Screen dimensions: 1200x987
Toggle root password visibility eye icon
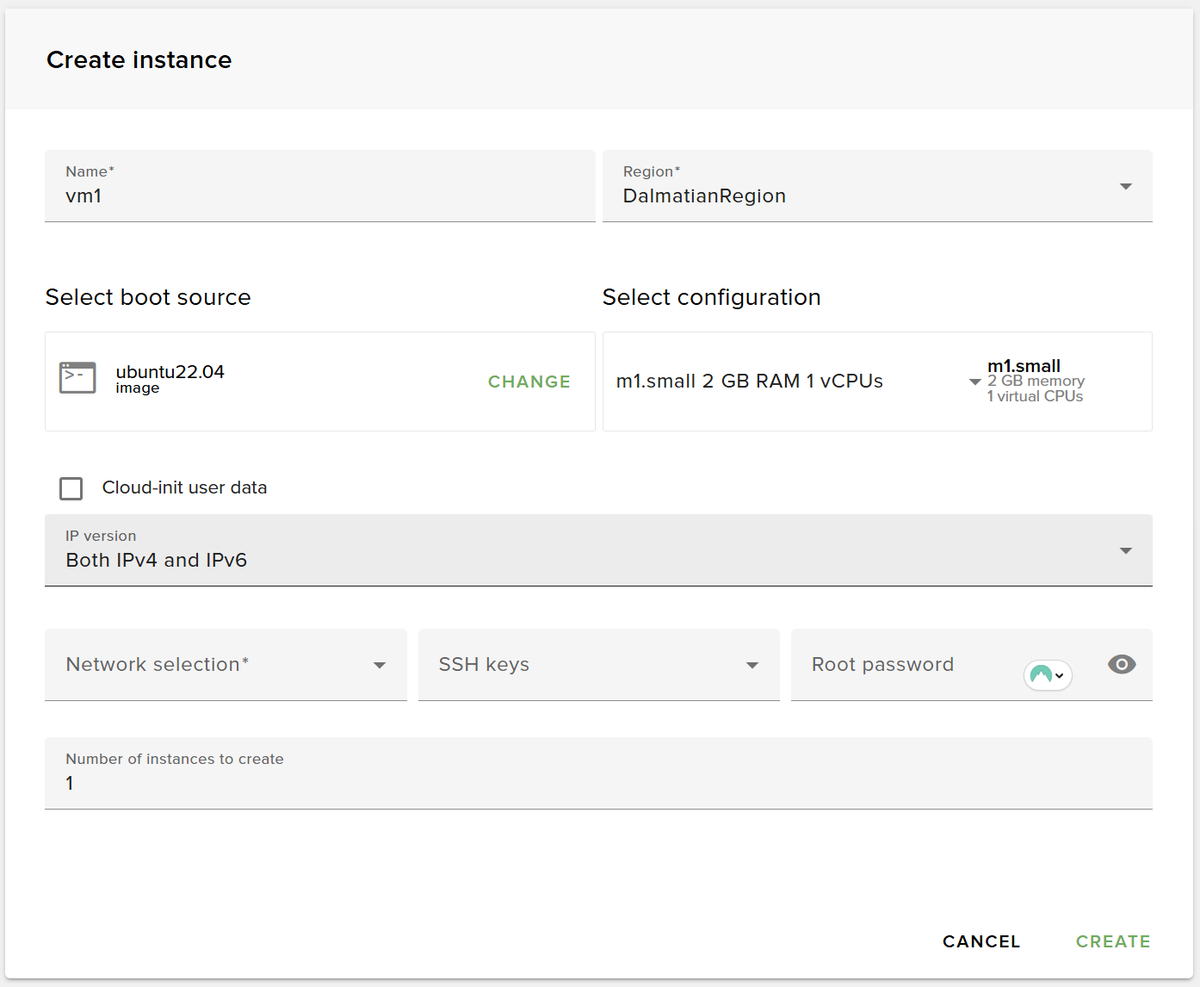(1122, 664)
